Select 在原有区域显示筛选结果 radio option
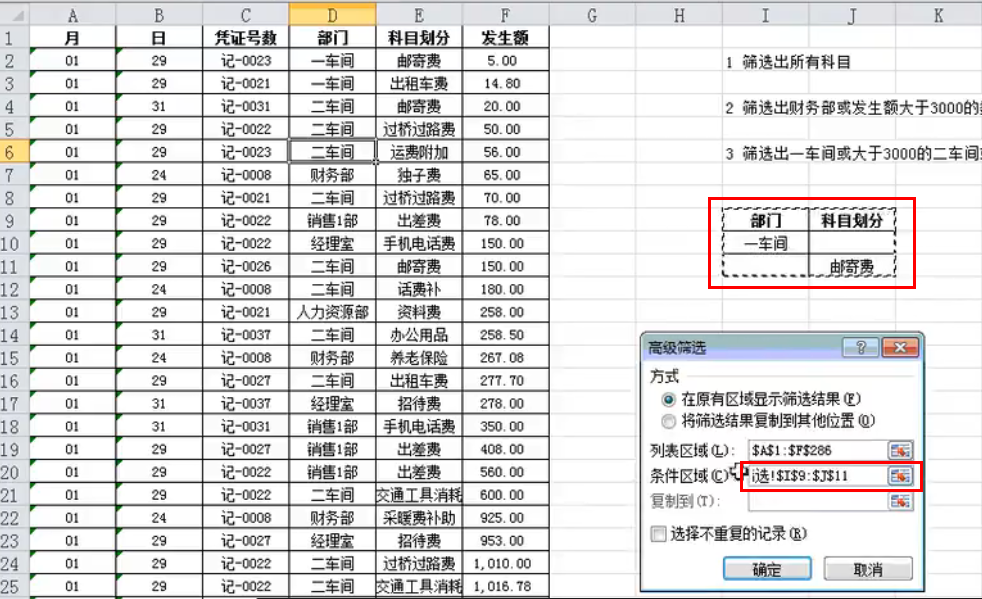This screenshot has height=599, width=982. (x=669, y=398)
